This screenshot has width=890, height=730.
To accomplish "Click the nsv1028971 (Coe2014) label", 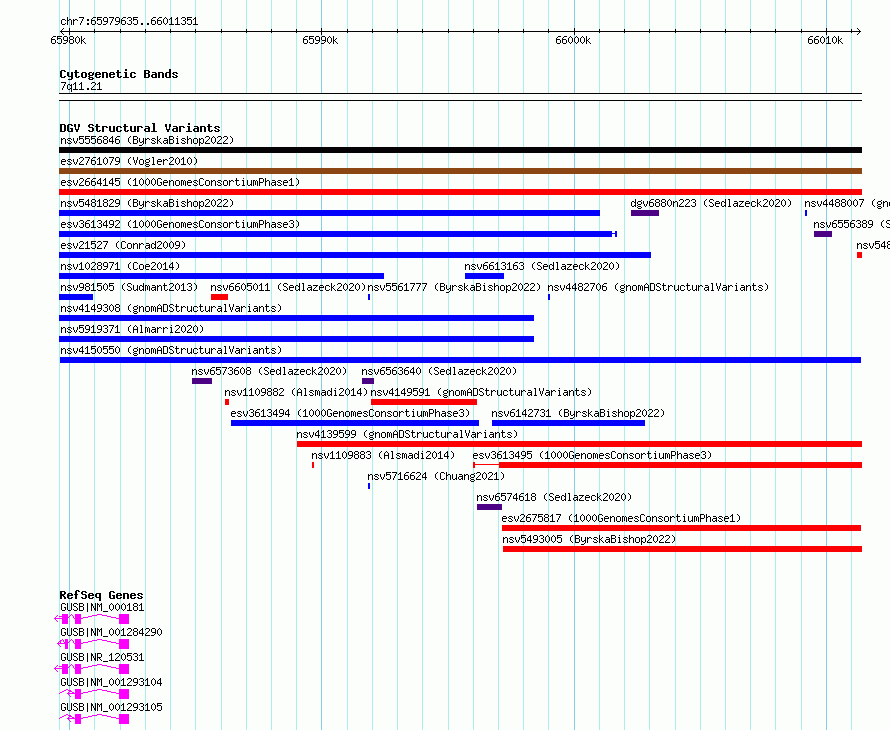I will [120, 266].
